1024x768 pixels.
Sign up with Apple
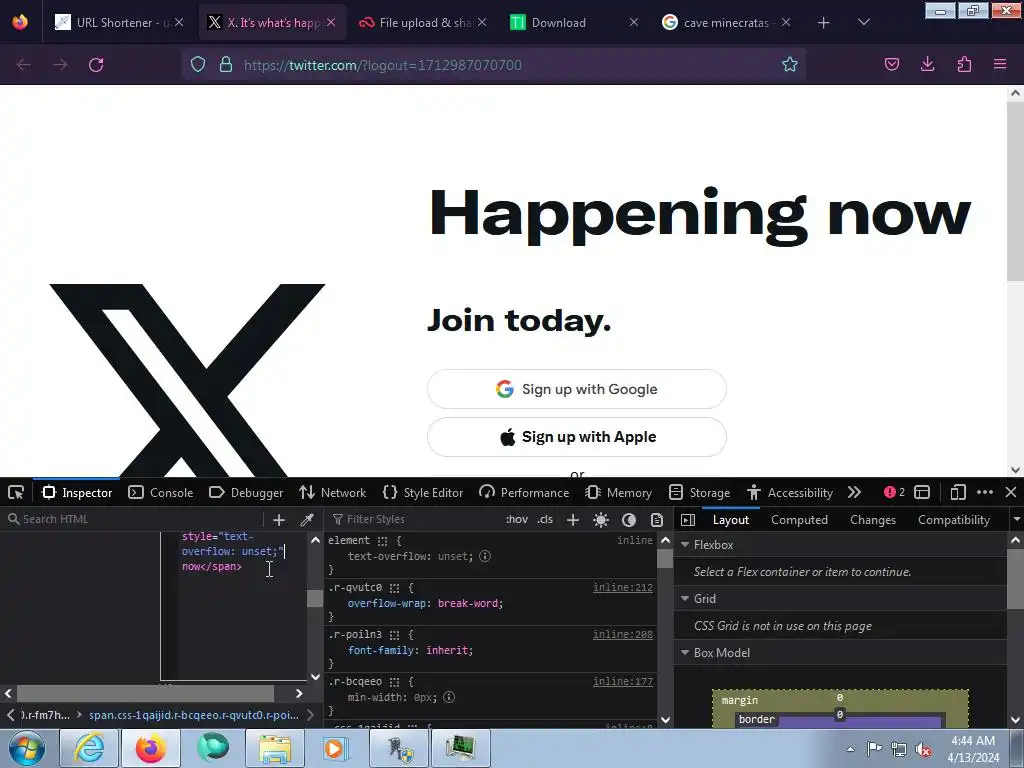(577, 437)
